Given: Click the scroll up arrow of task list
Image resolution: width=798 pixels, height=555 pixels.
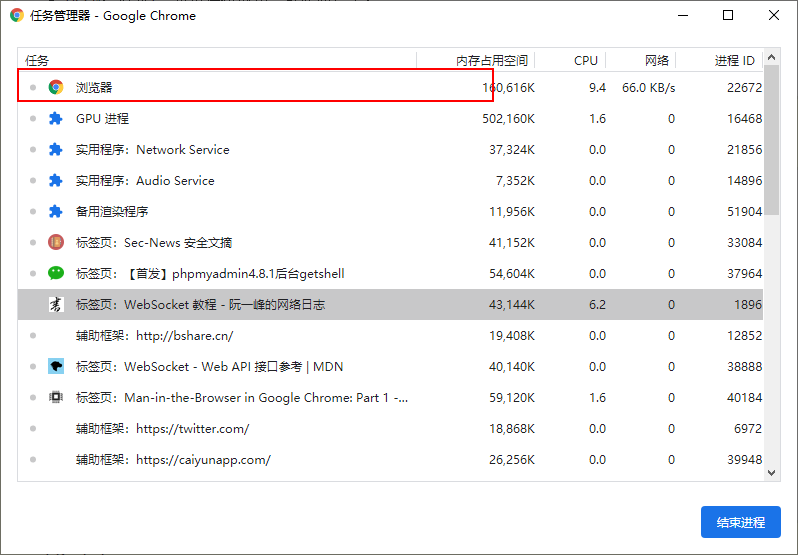Looking at the screenshot, I should tap(772, 57).
